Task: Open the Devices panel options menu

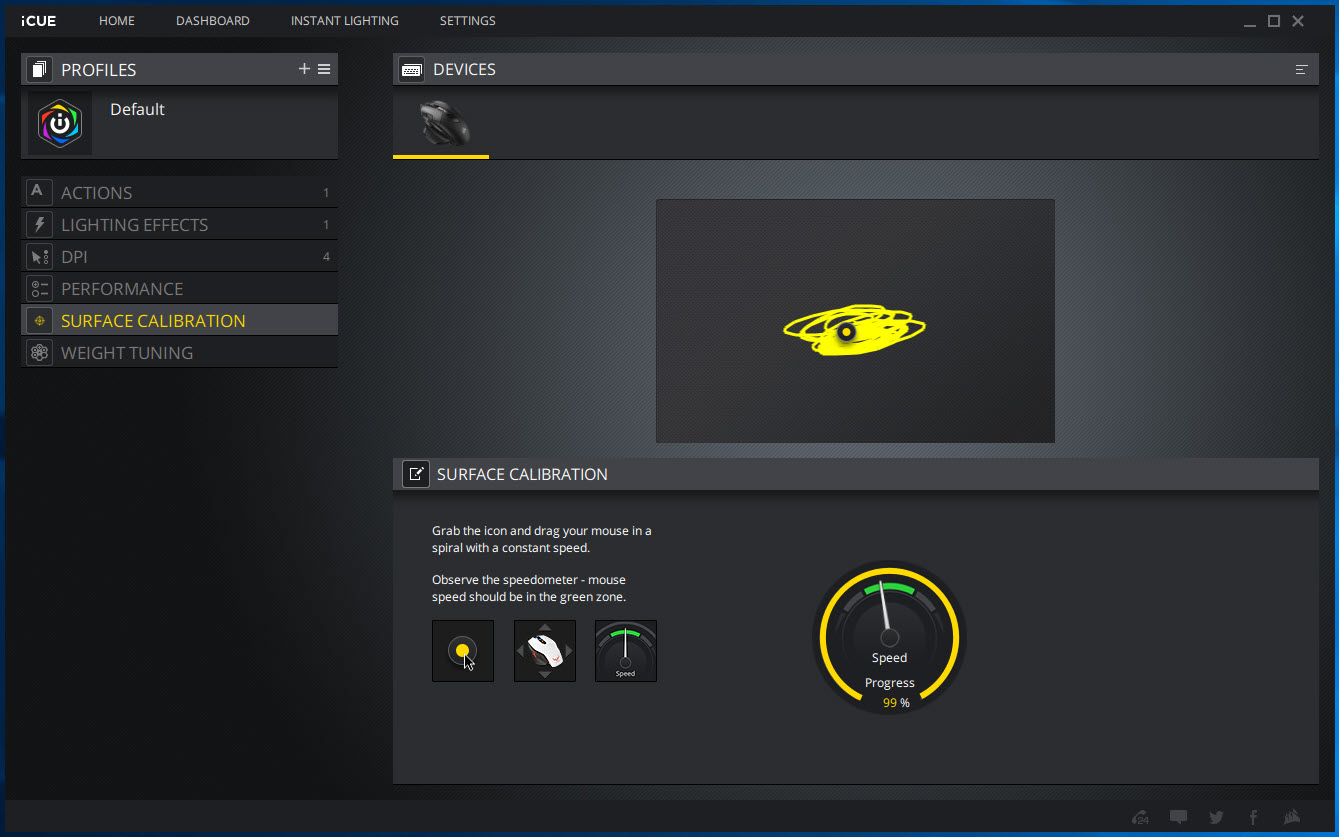Action: tap(1301, 69)
